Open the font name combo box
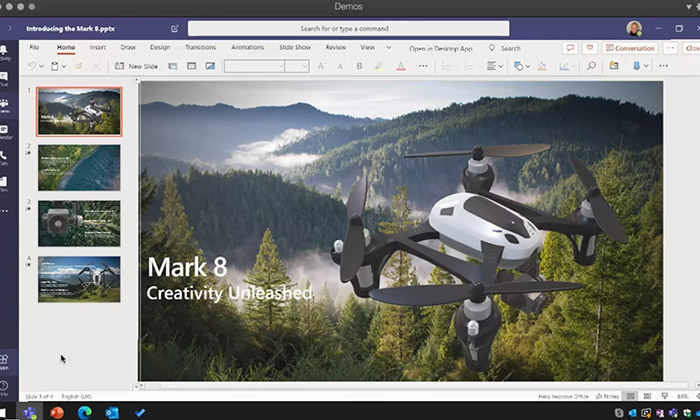700x420 pixels. pos(254,66)
